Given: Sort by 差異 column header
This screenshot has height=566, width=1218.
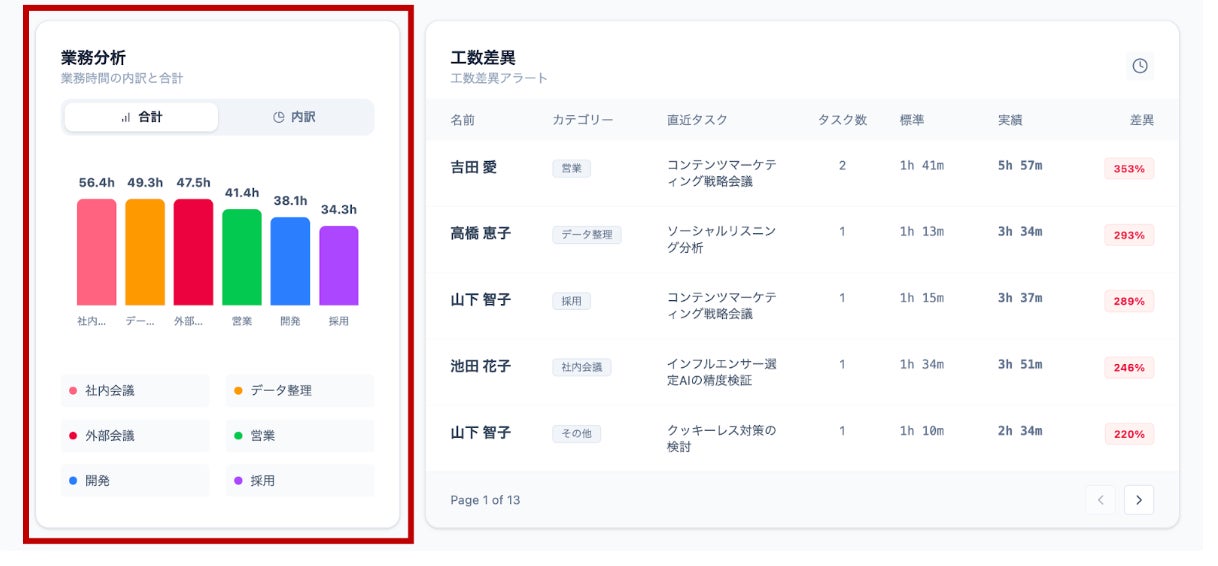Looking at the screenshot, I should tap(1141, 120).
